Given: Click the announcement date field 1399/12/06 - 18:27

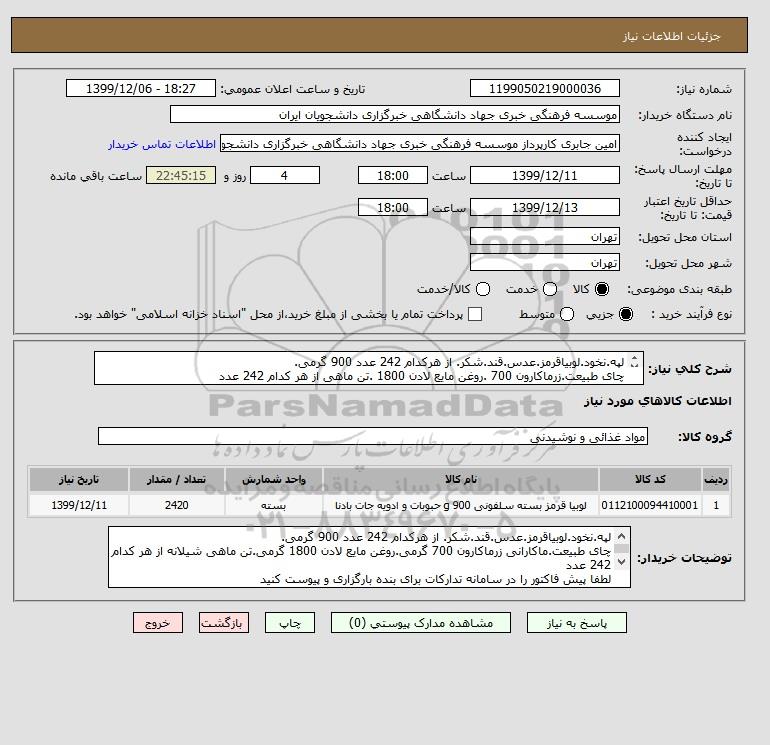Looking at the screenshot, I should coord(141,88).
